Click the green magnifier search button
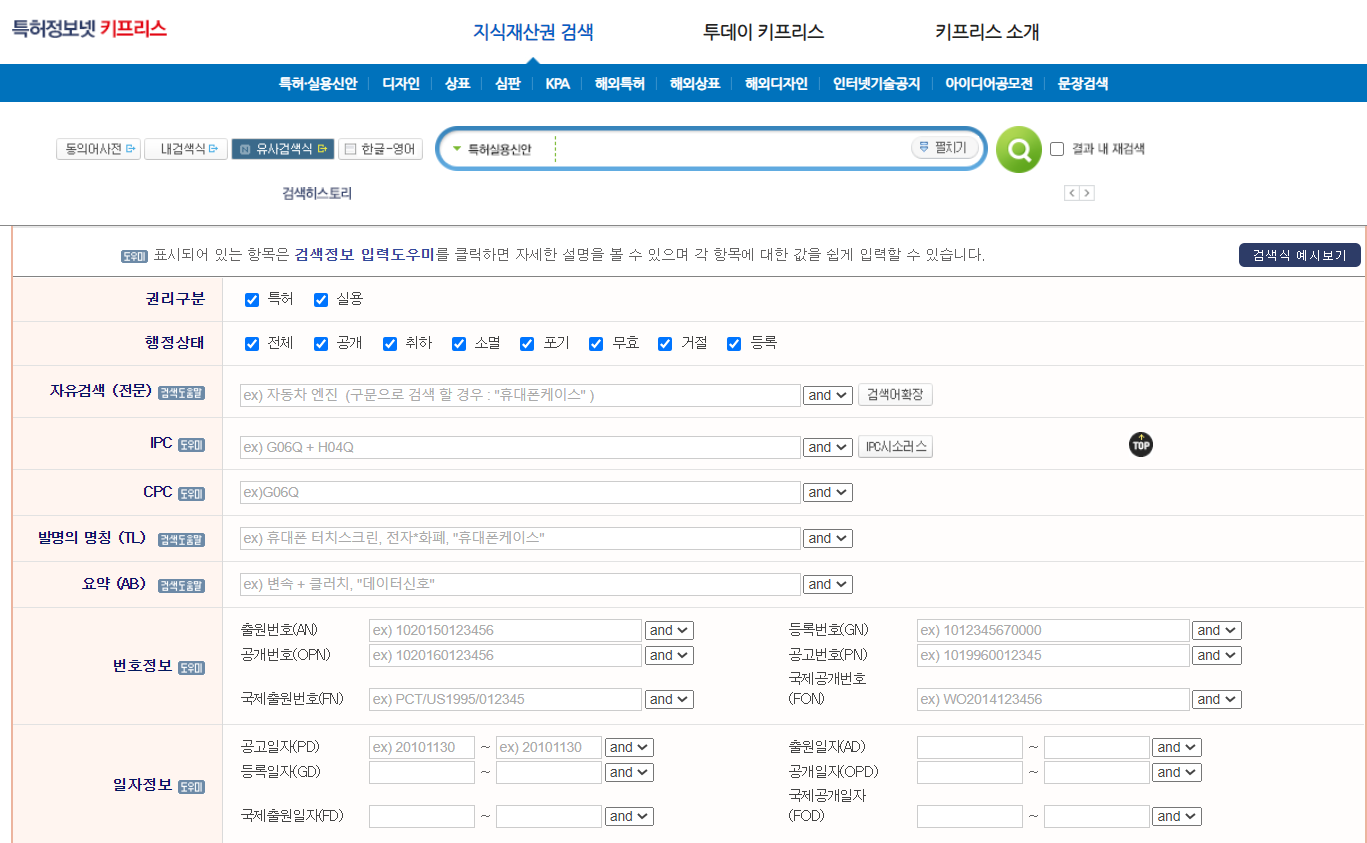 [1019, 150]
